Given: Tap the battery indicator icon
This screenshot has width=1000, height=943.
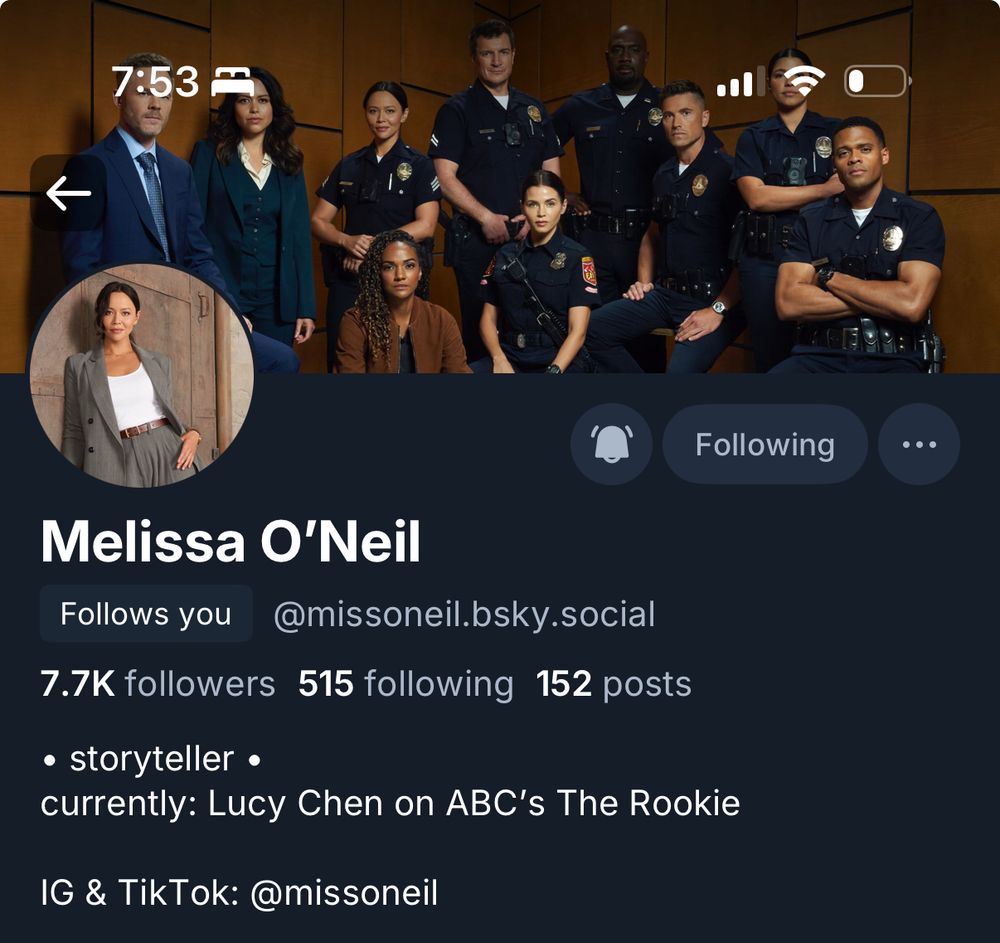Looking at the screenshot, I should coord(878,82).
